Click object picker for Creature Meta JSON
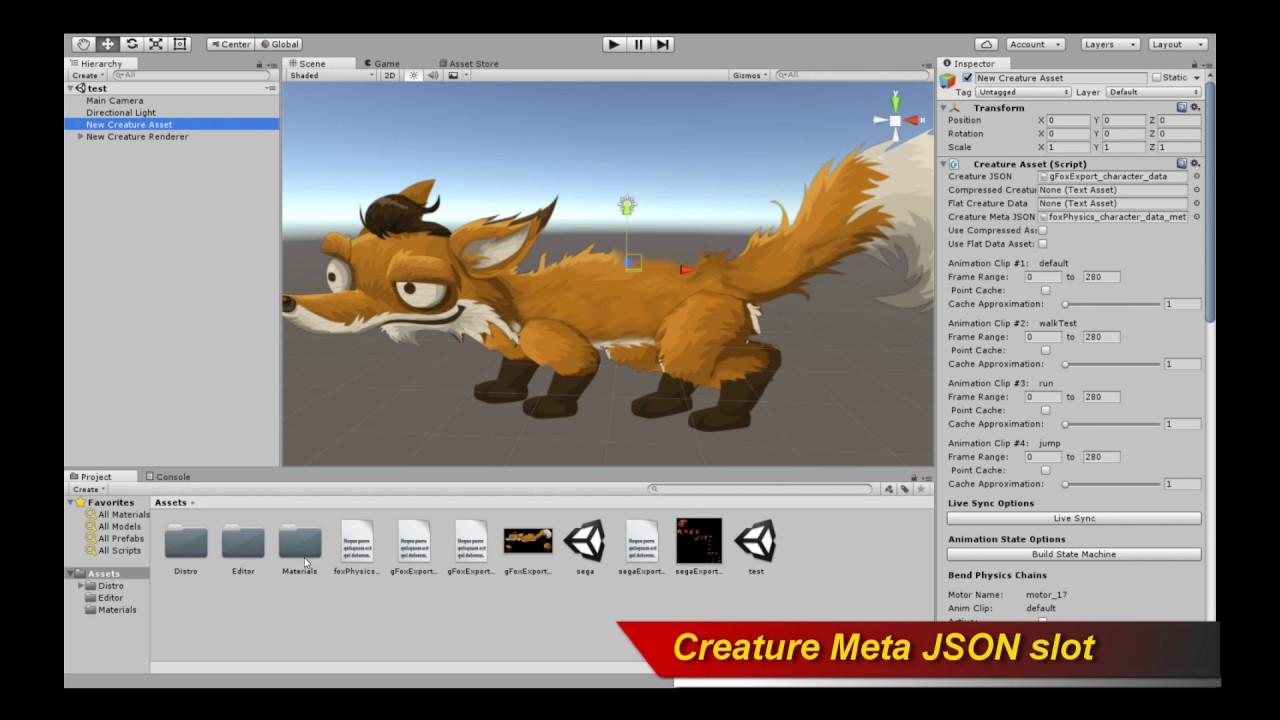The height and width of the screenshot is (720, 1280). click(x=1197, y=217)
